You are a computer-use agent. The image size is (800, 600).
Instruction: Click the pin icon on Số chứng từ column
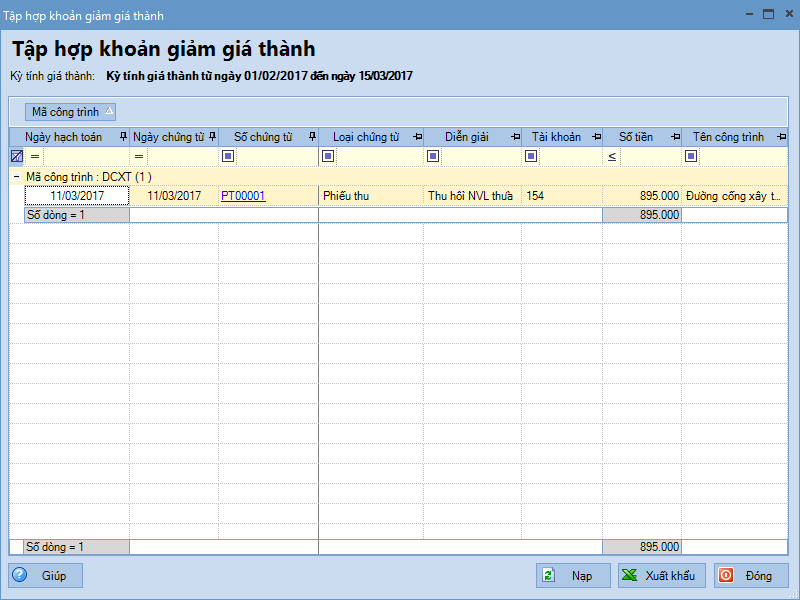tap(312, 137)
